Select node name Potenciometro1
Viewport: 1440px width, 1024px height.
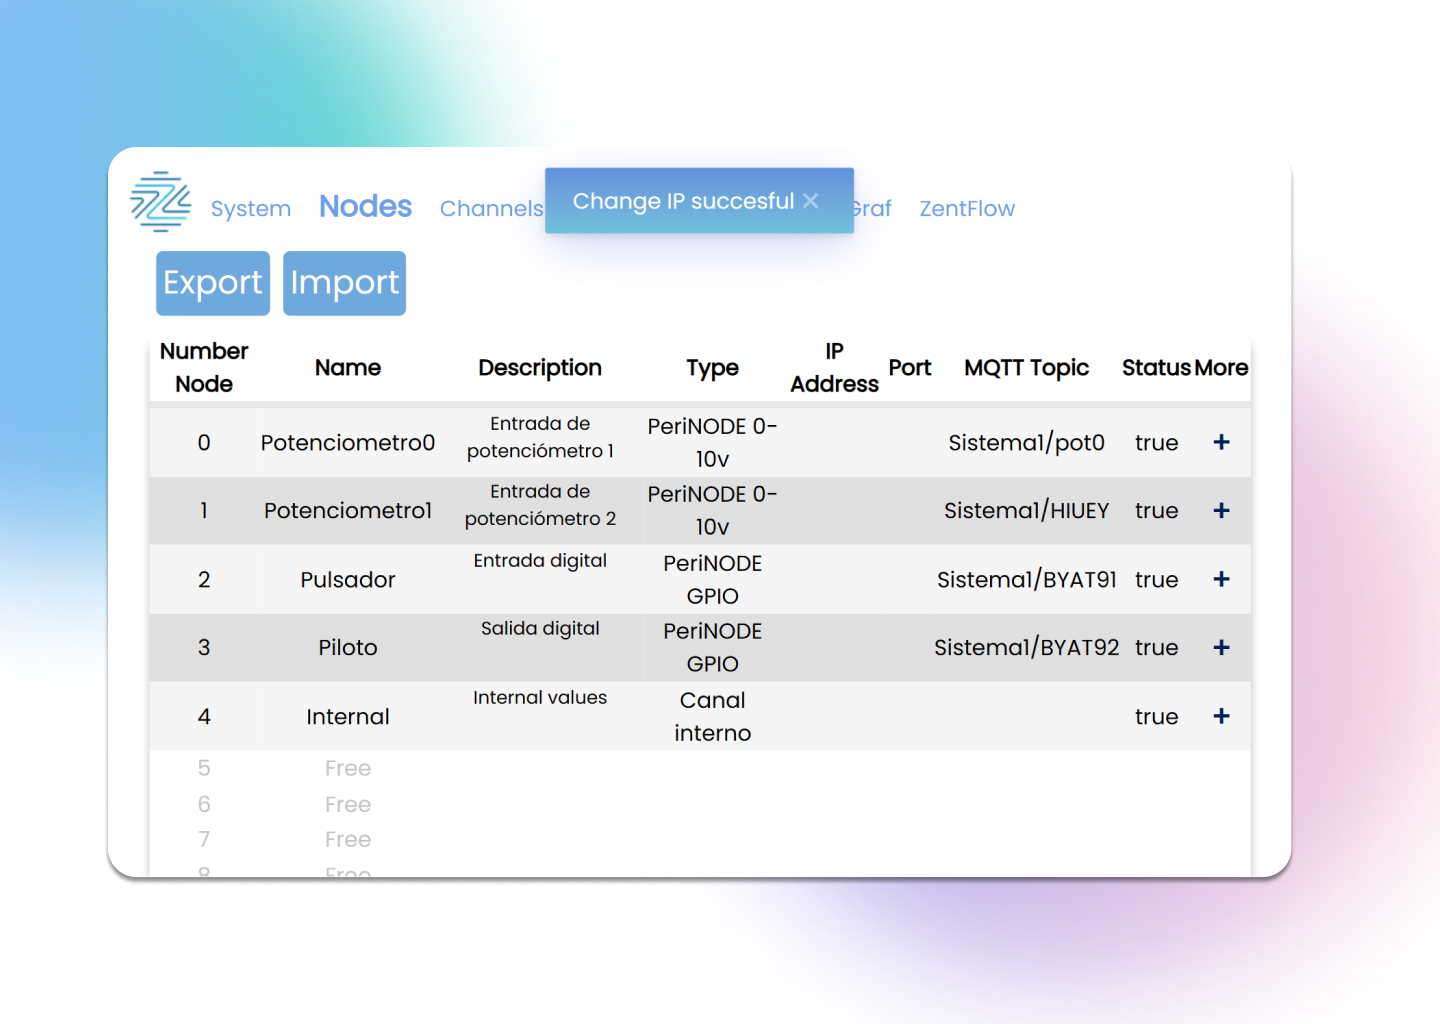point(348,511)
